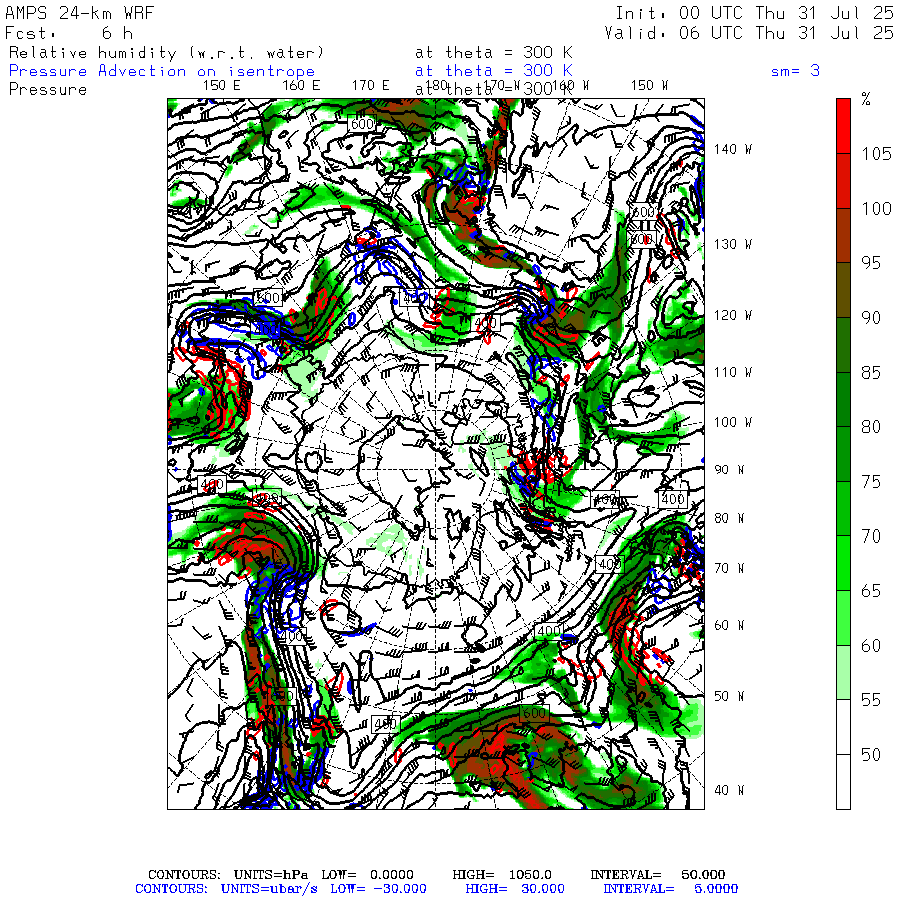Click the blue 'UNITS=ubar/s' legend text
This screenshot has width=900, height=900.
click(269, 889)
